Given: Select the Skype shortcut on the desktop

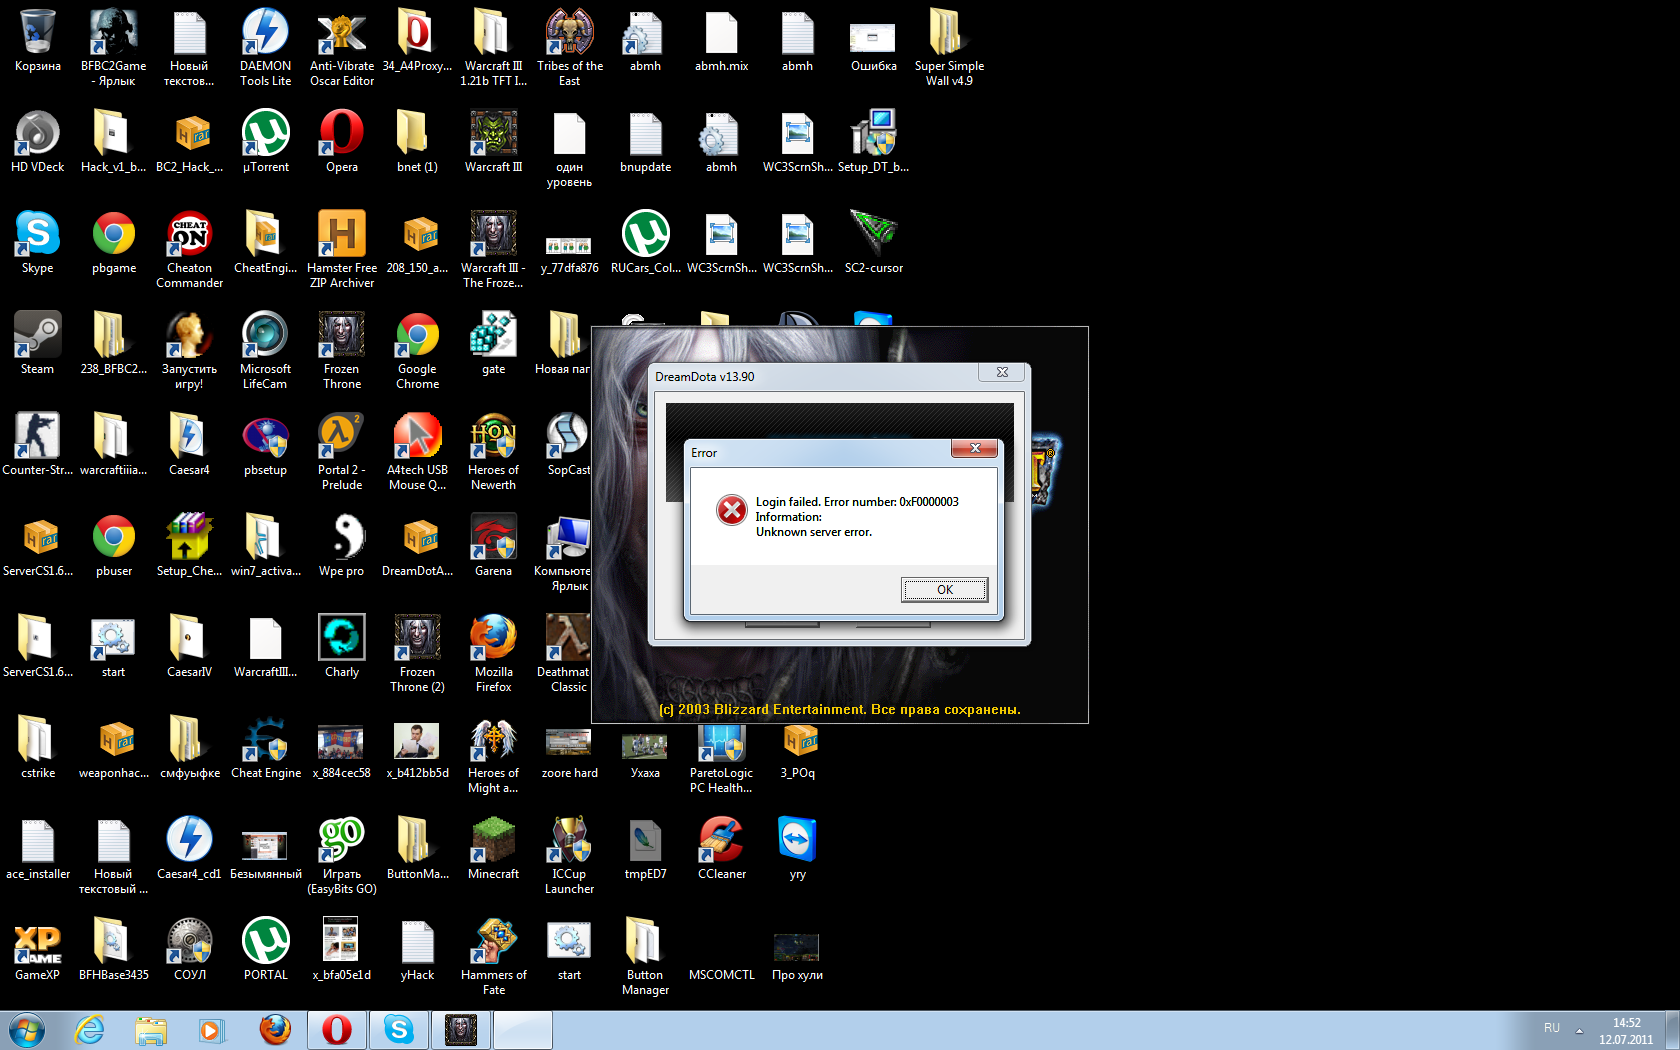Looking at the screenshot, I should click(38, 243).
